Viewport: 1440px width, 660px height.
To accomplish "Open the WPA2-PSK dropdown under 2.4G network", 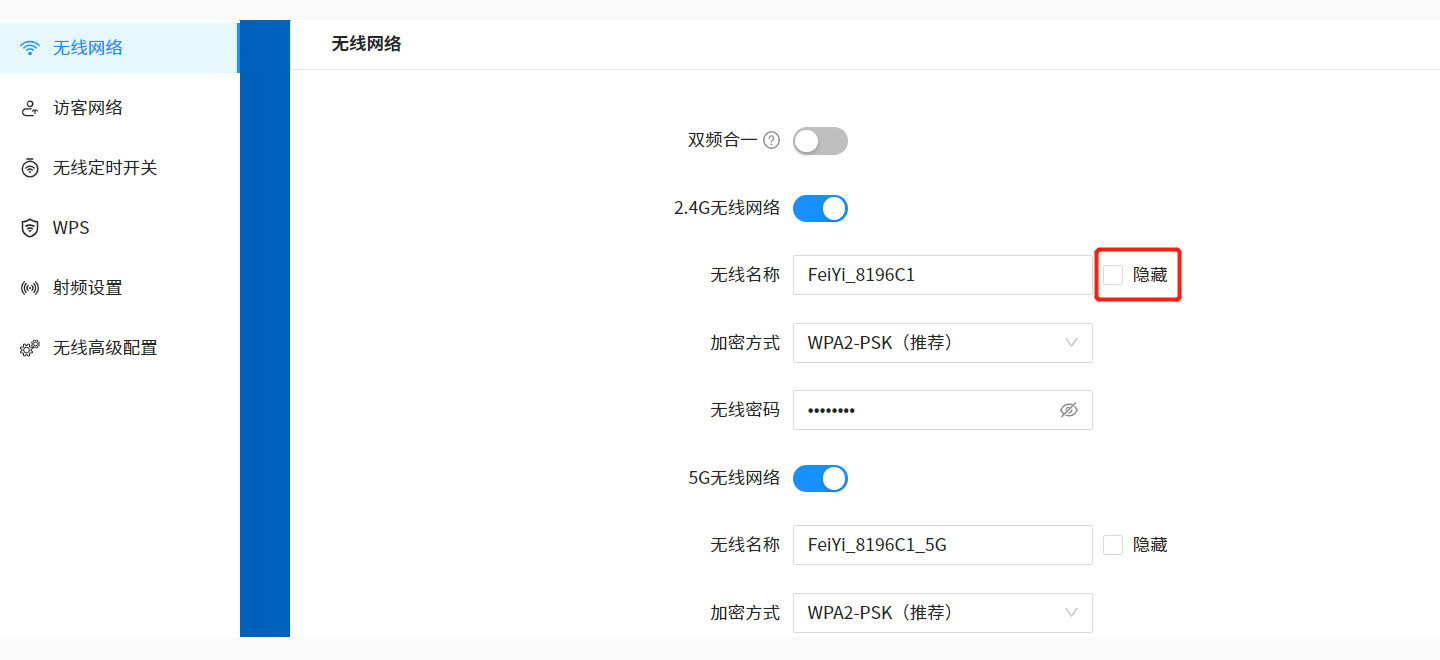I will click(942, 343).
